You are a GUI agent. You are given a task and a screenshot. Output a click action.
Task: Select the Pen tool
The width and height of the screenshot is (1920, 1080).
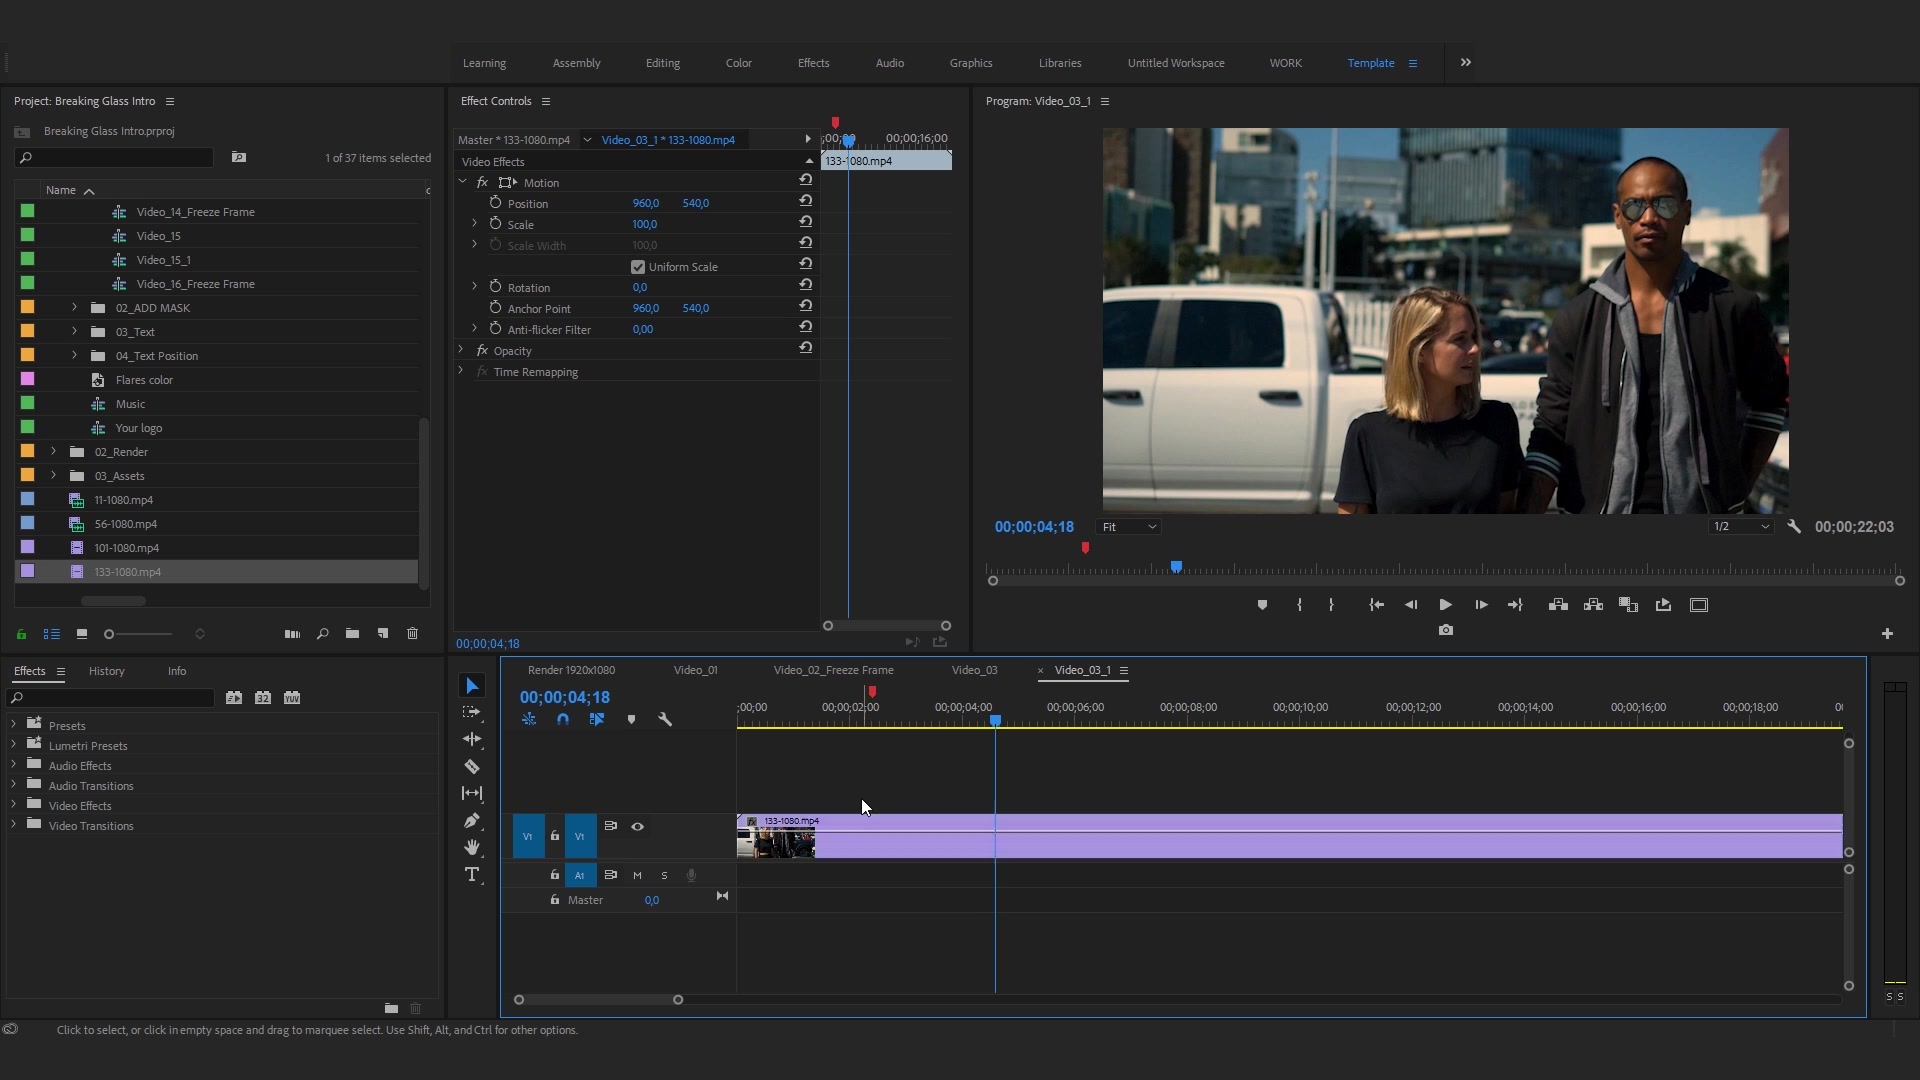tap(472, 821)
